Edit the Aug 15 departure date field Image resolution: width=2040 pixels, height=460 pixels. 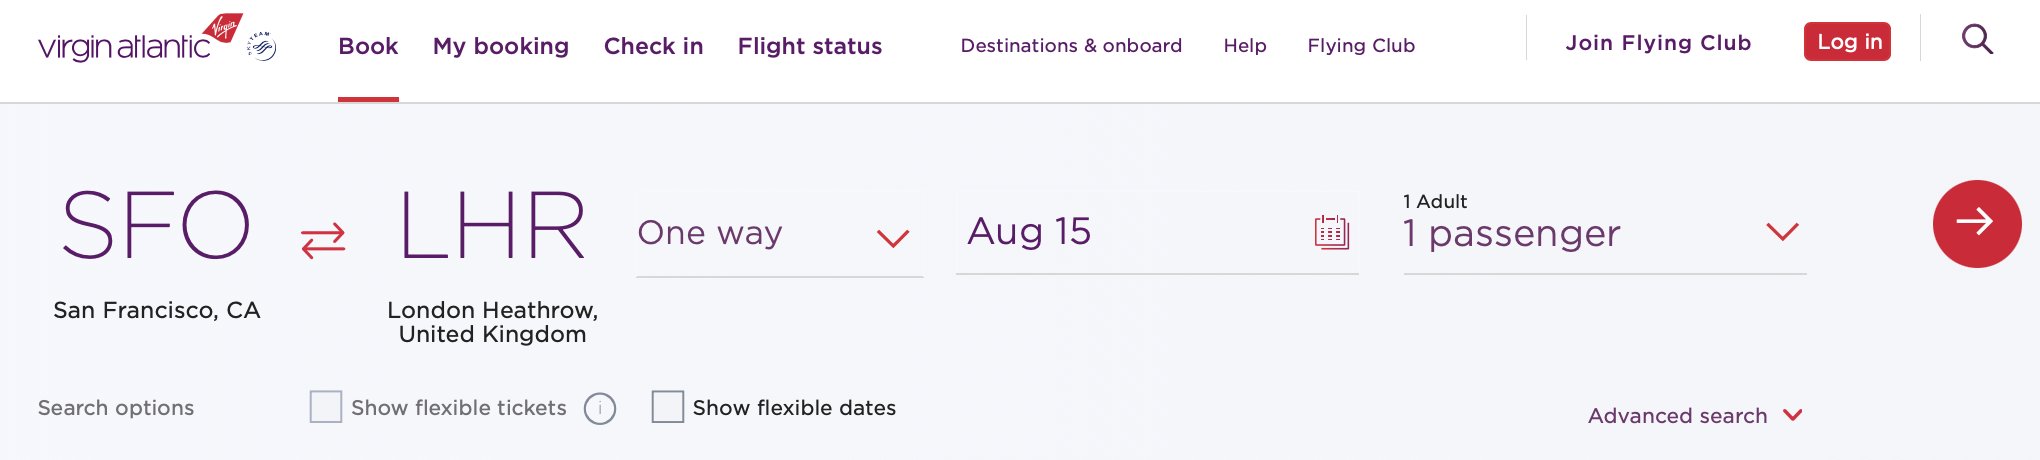tap(1157, 232)
